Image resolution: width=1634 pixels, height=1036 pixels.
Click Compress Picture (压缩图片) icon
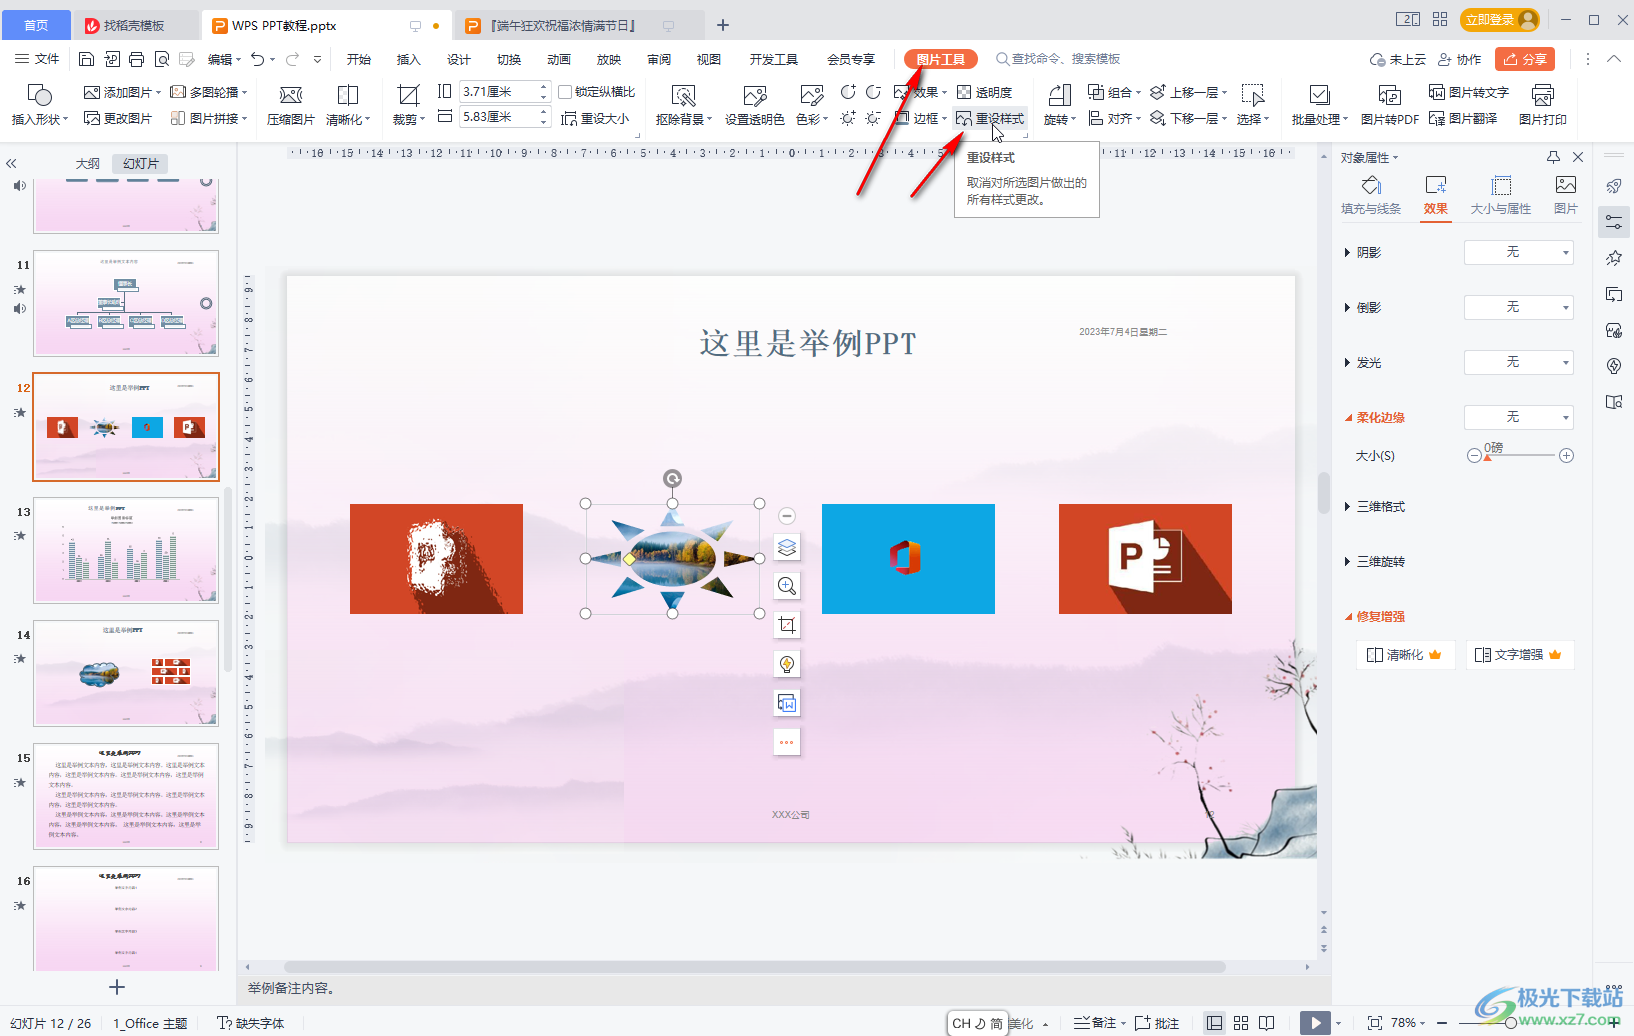tap(291, 95)
